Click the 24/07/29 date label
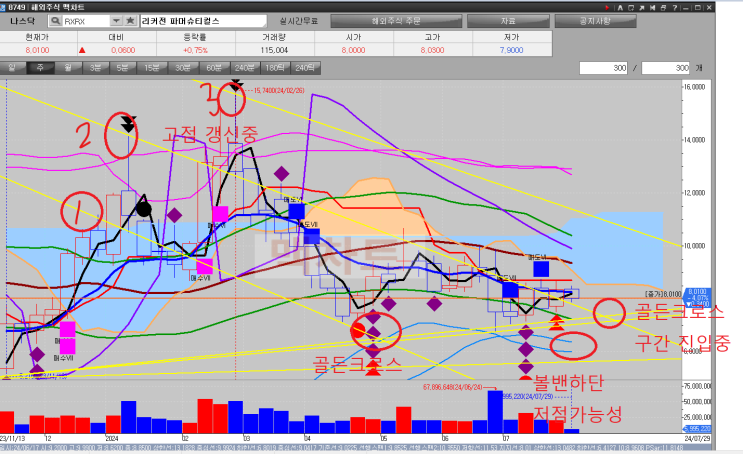This screenshot has height=454, width=743. point(699,439)
